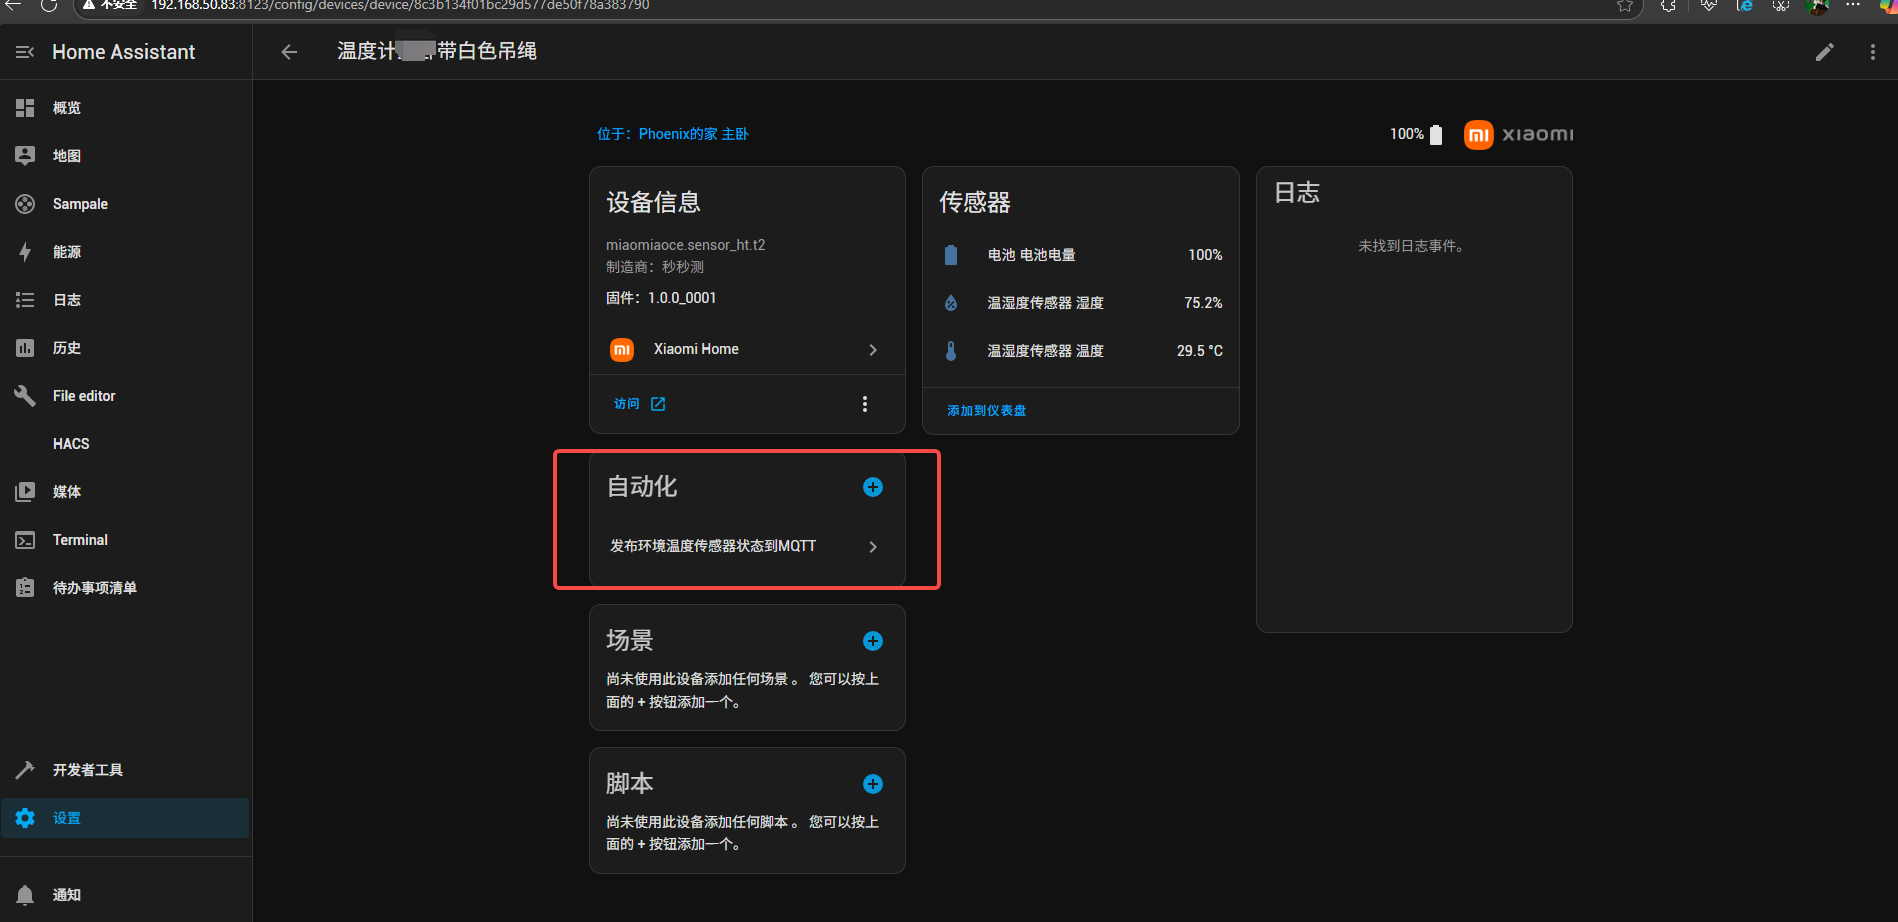Image resolution: width=1898 pixels, height=922 pixels.
Task: Open 开发者工具 developer tools
Action: tap(88, 770)
